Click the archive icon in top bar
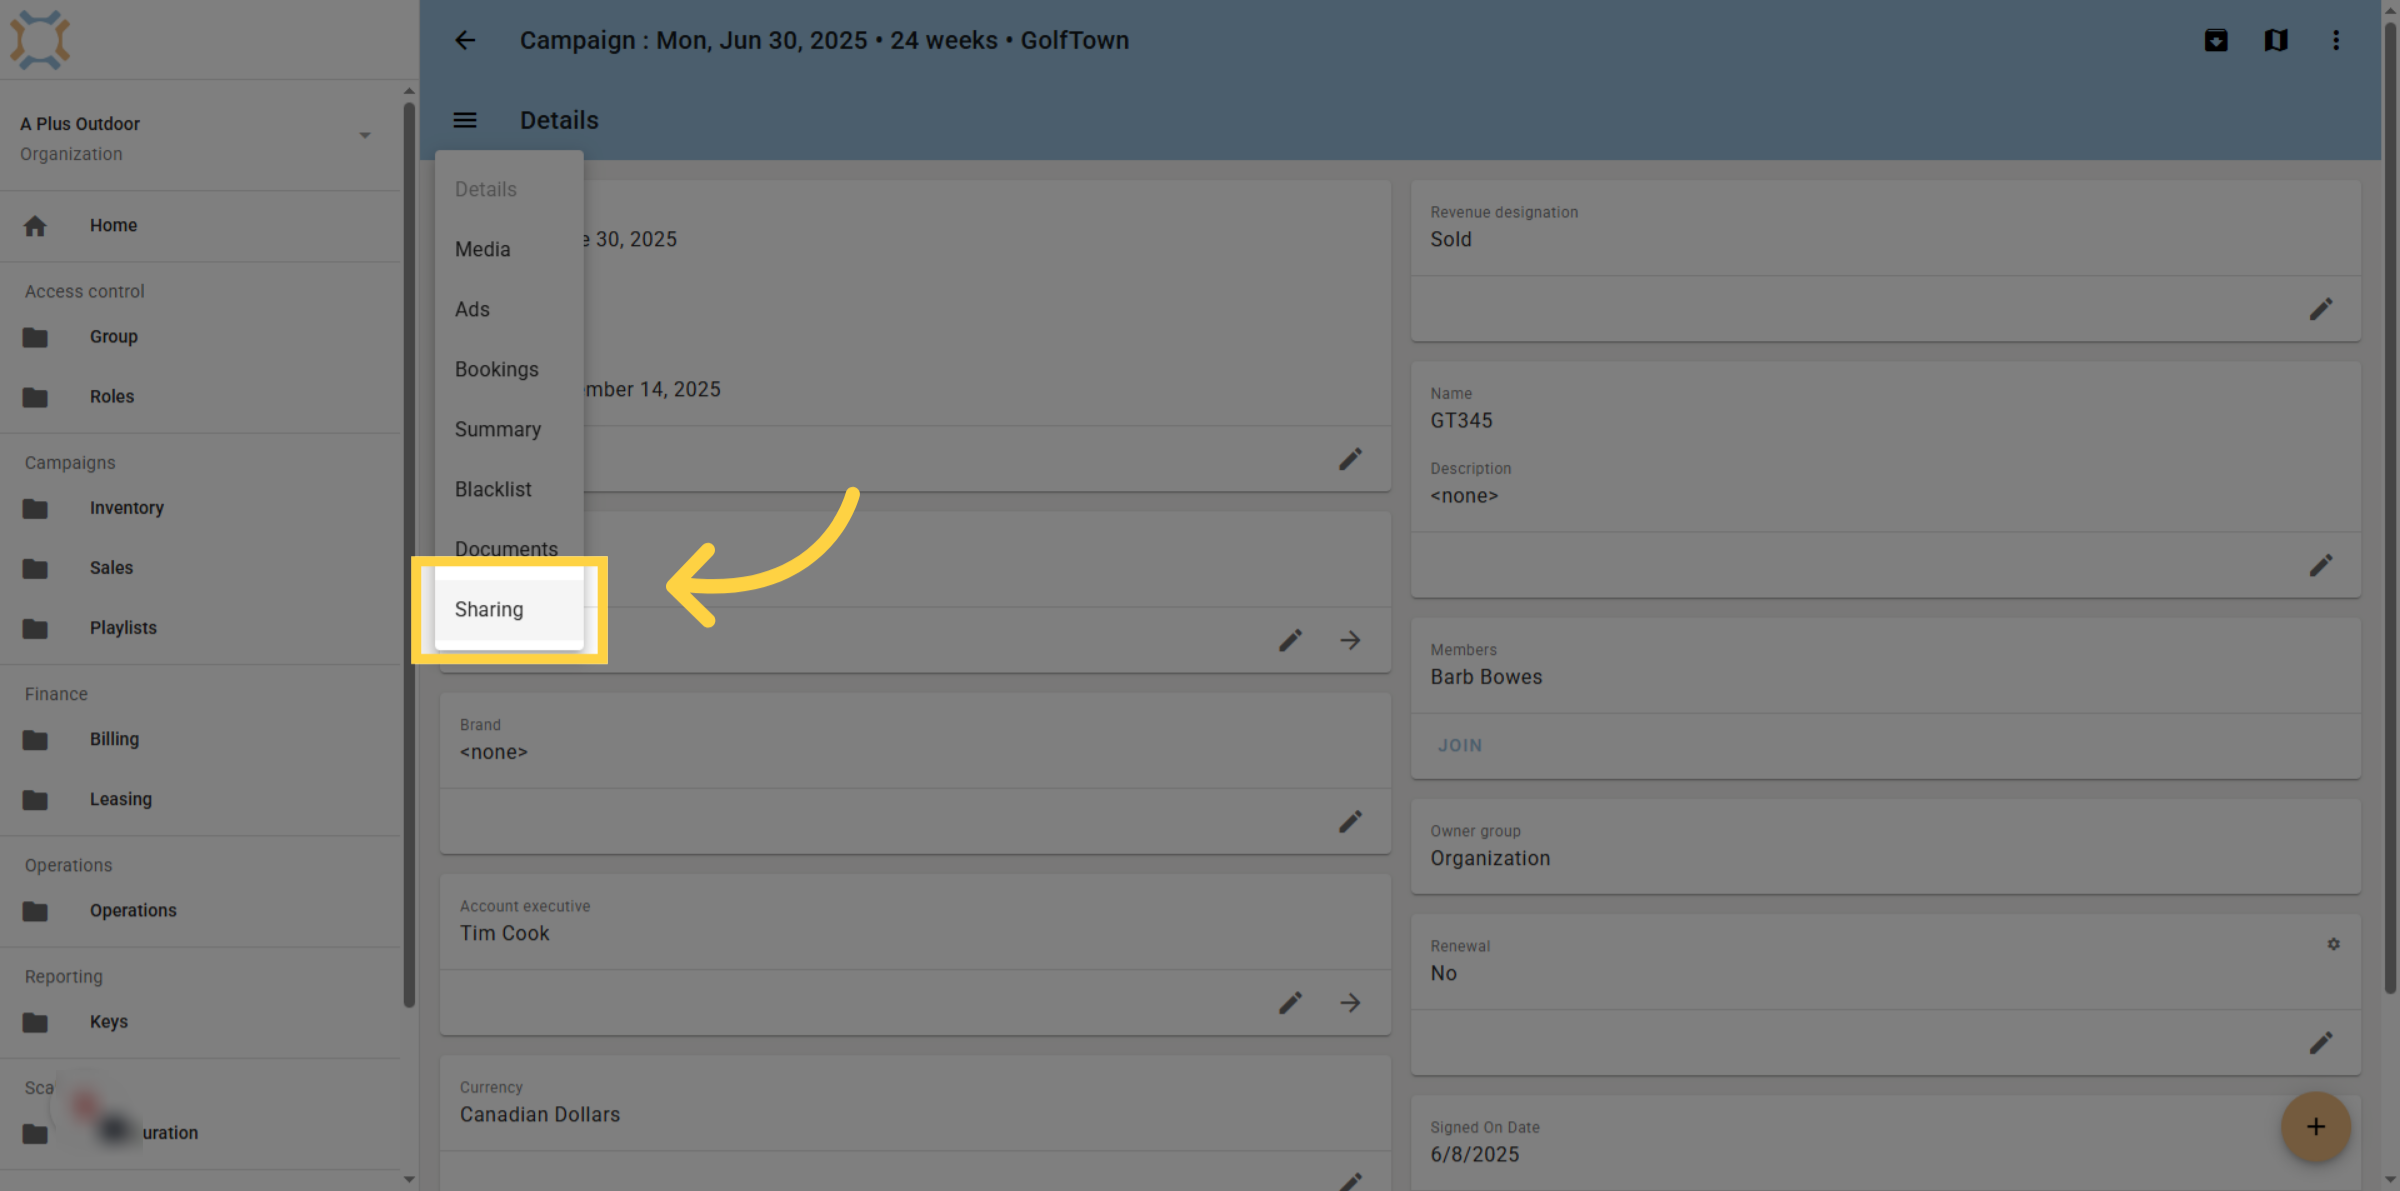The image size is (2400, 1191). 2216,40
